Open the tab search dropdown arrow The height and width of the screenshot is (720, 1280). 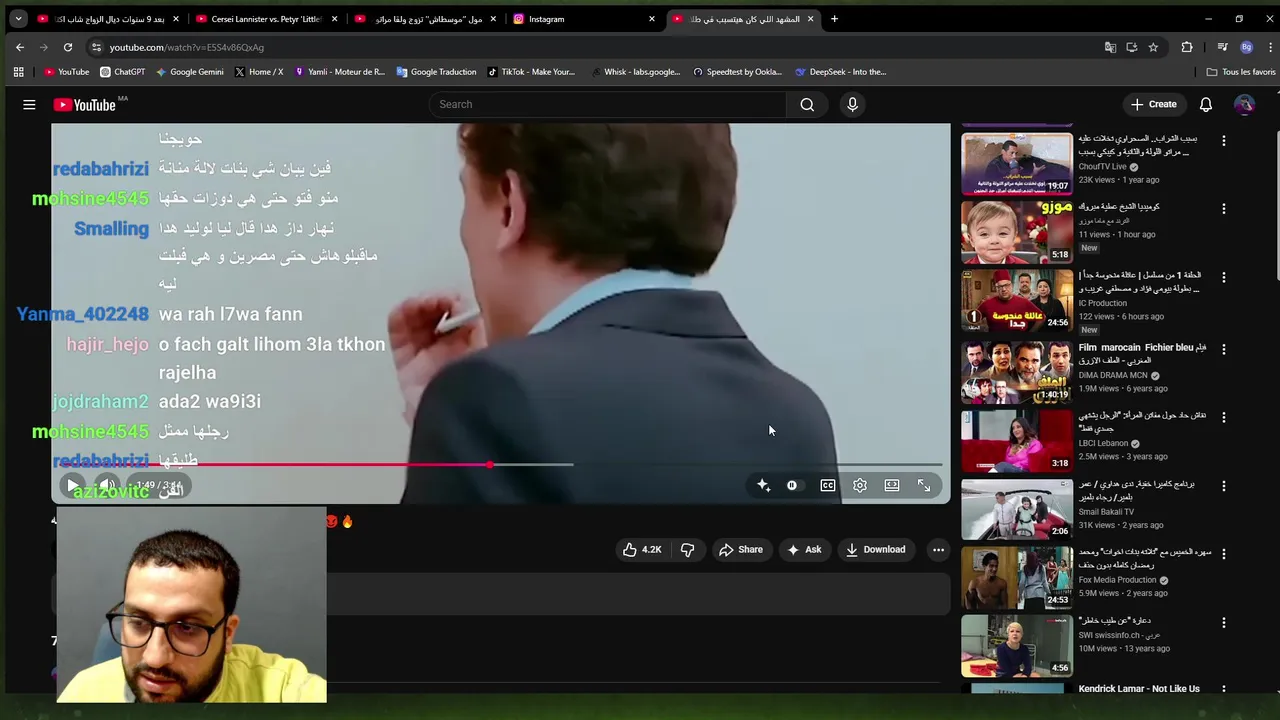point(17,19)
